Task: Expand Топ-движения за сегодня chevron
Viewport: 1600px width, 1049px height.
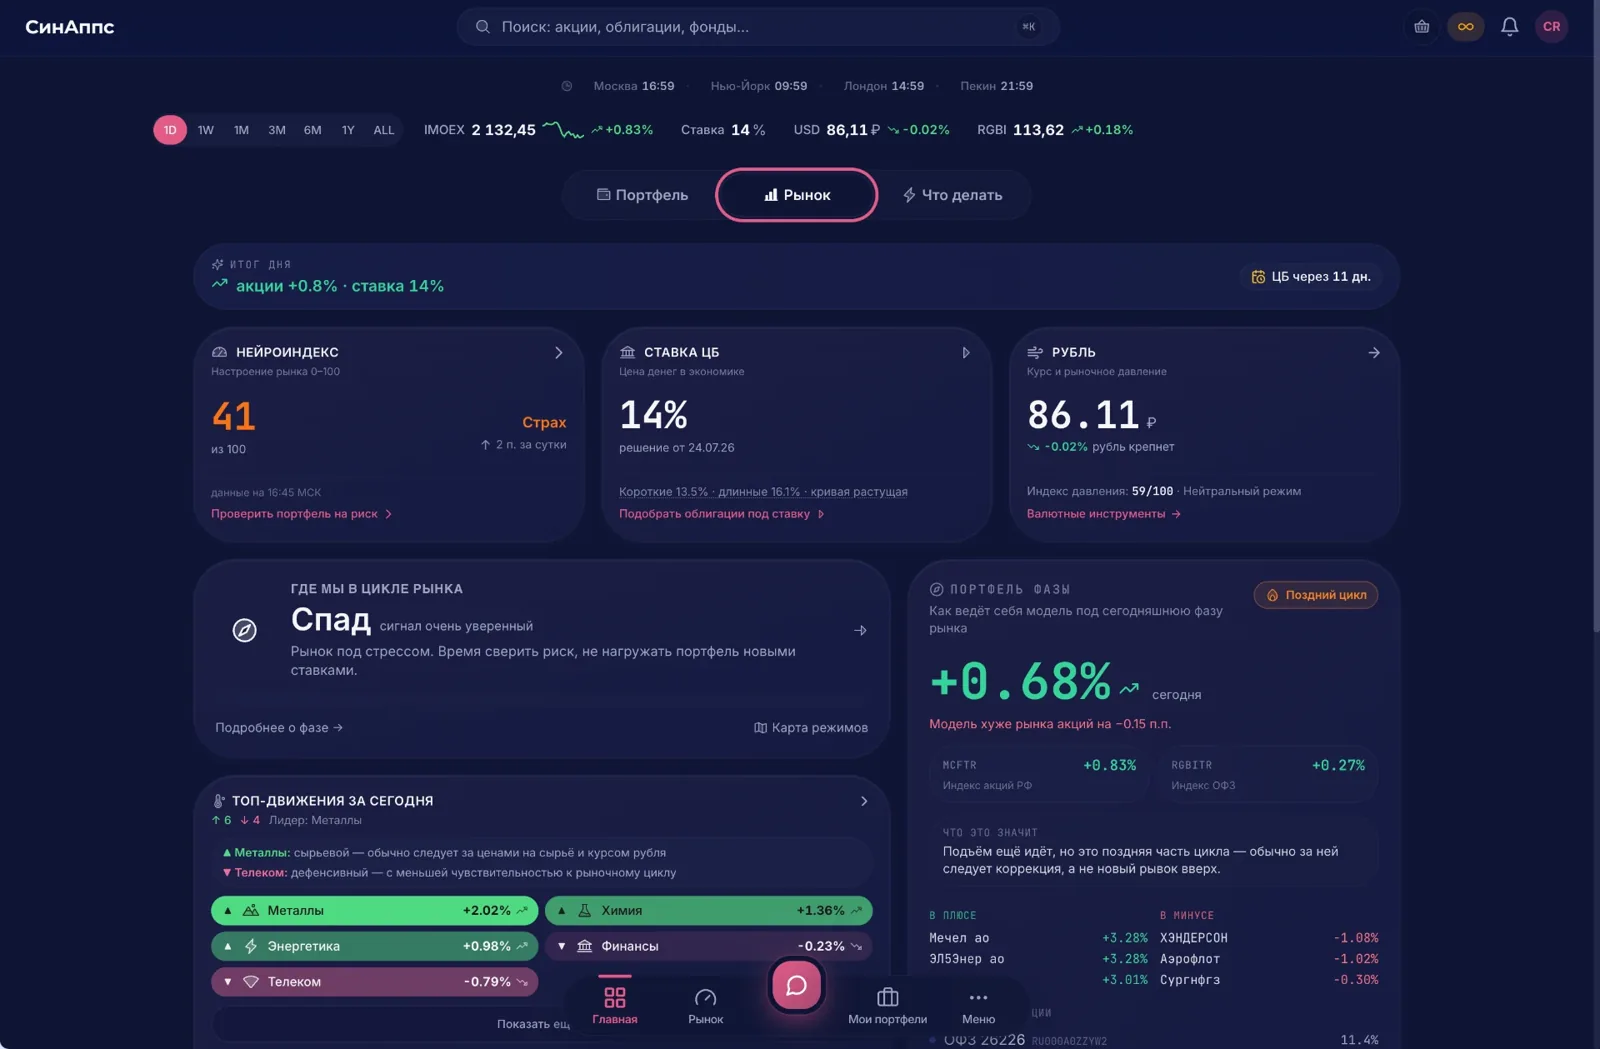Action: pos(865,802)
